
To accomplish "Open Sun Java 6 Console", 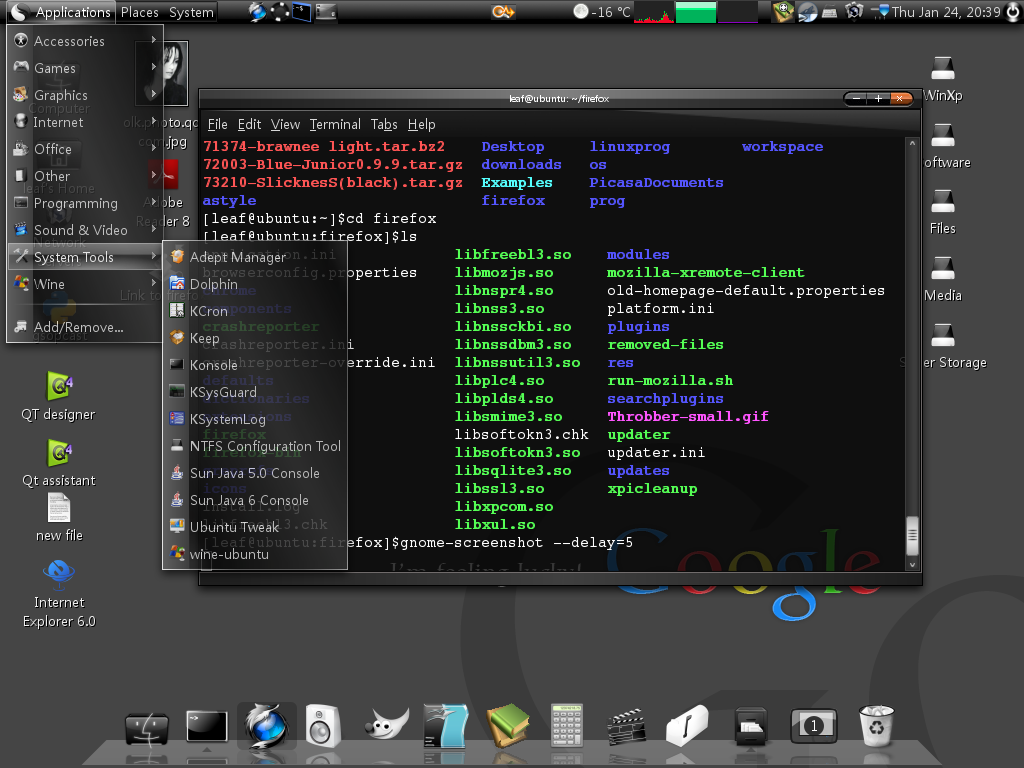I will coord(255,500).
